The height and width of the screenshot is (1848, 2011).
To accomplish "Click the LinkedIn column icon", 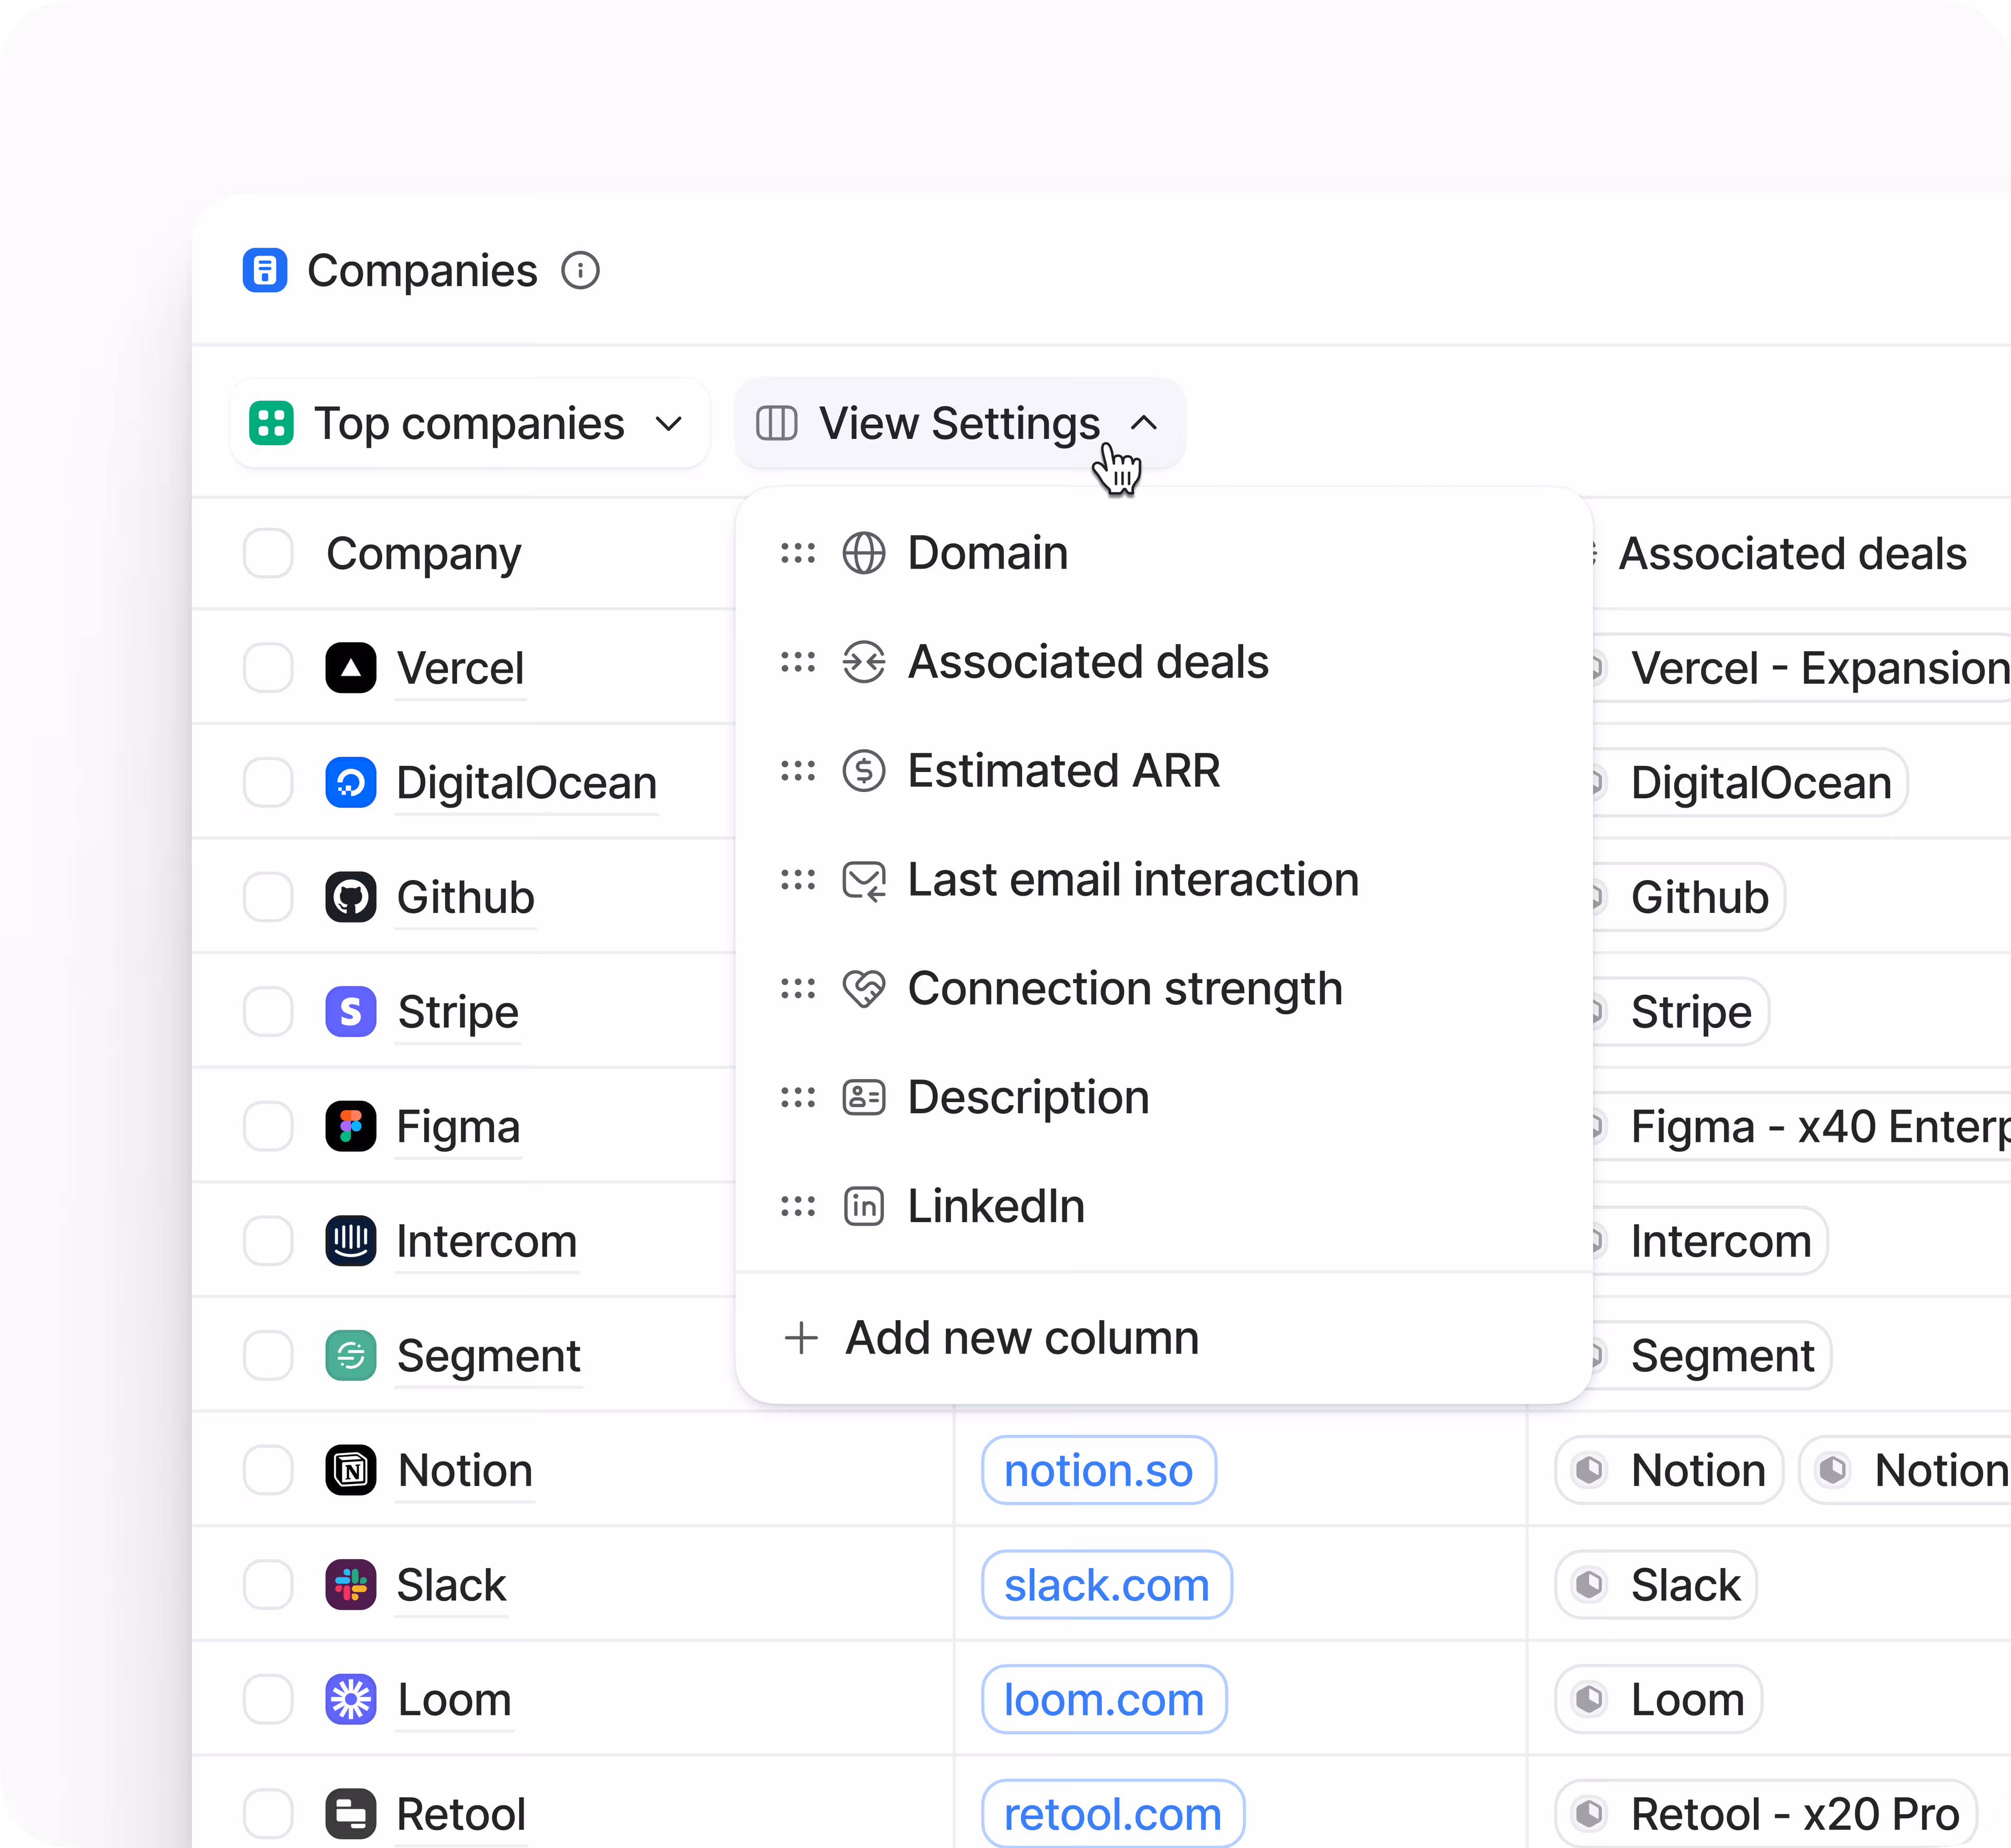I will coord(863,1206).
